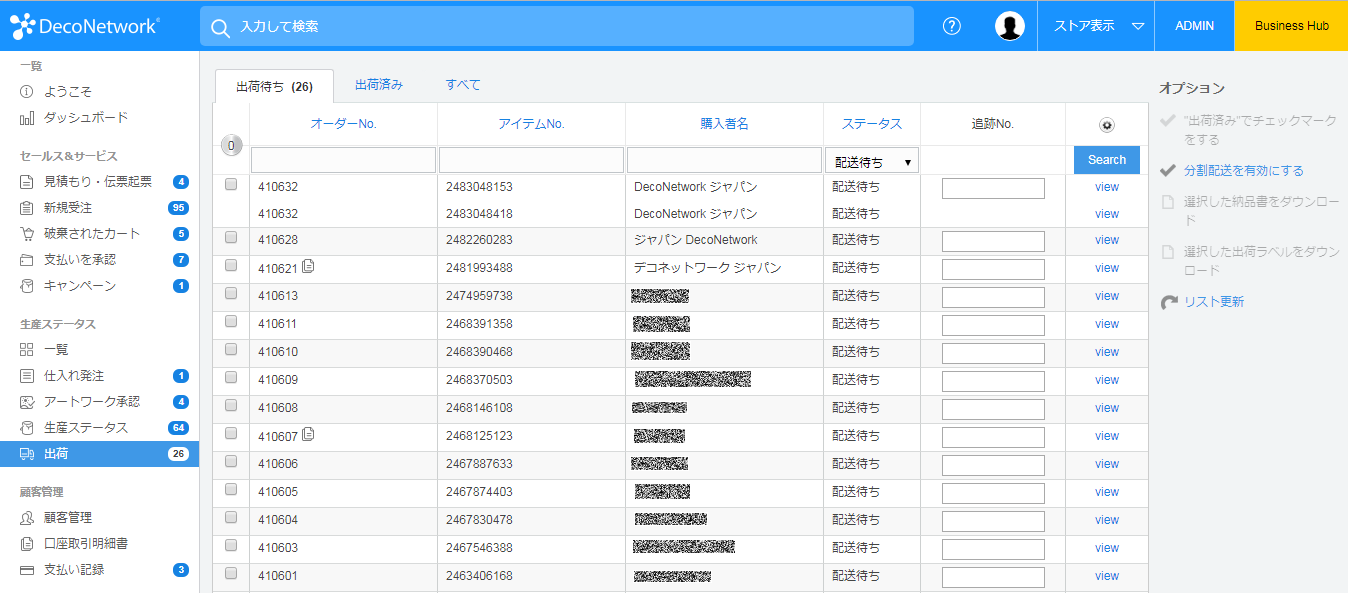1348x593 pixels.
Task: Open the ステータス filter dropdown
Action: (872, 161)
